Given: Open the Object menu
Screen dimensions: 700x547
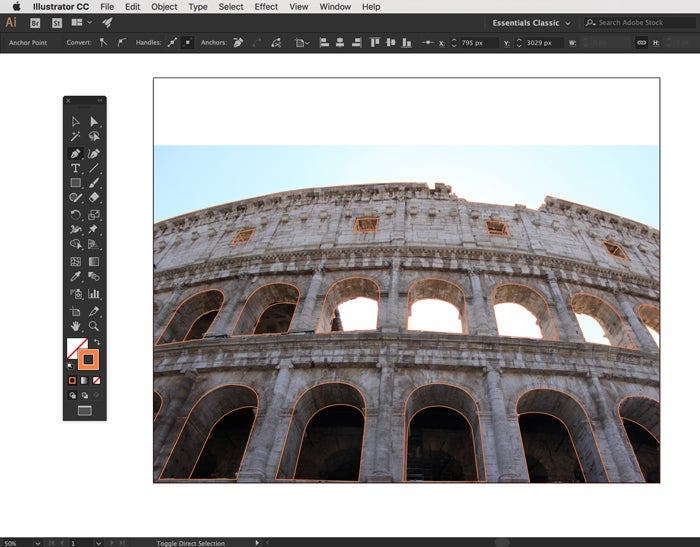Looking at the screenshot, I should tap(164, 7).
